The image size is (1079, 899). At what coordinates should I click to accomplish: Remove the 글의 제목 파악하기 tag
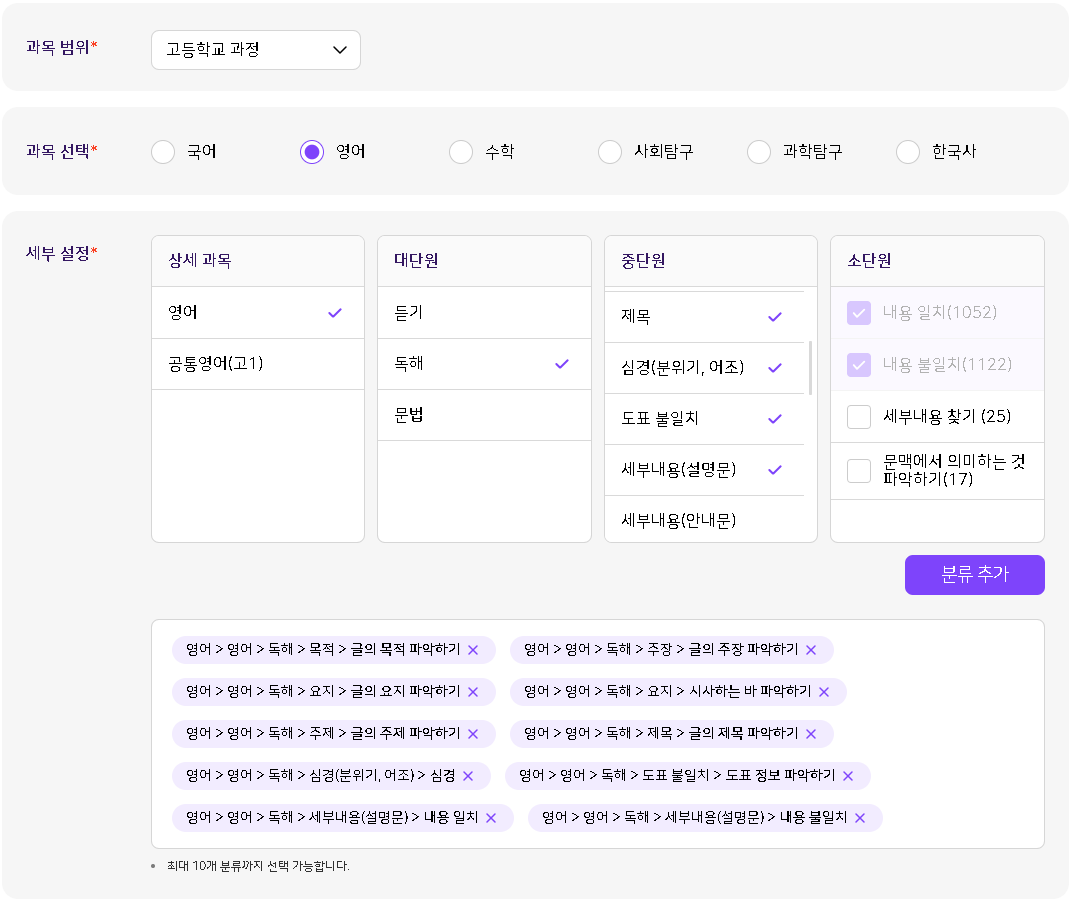(x=811, y=734)
